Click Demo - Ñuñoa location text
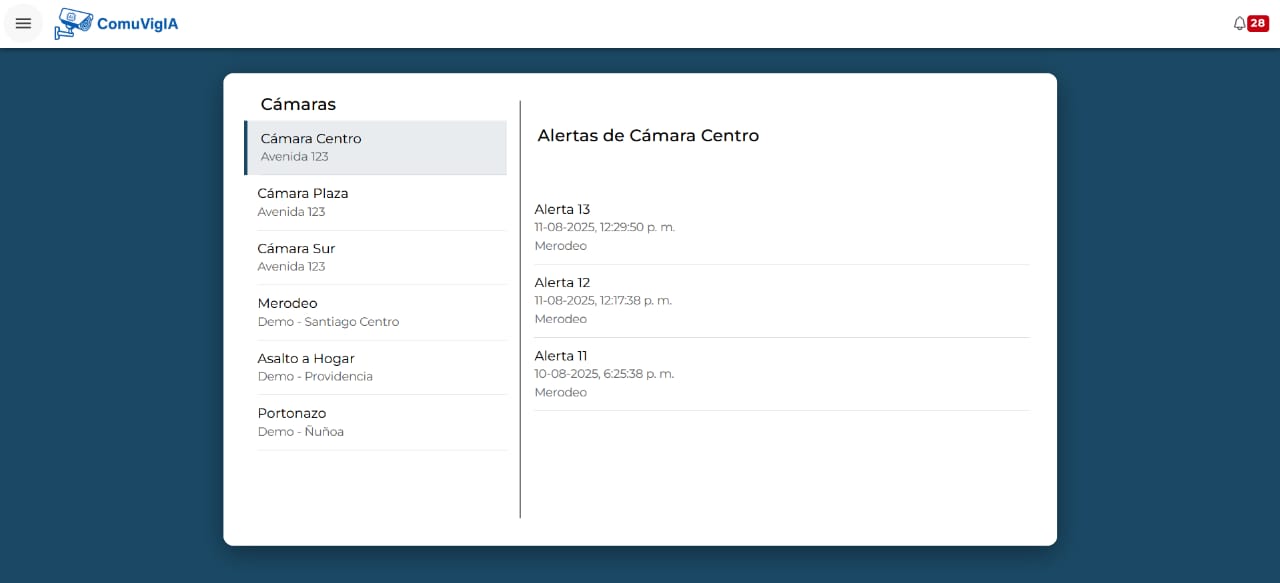 300,432
